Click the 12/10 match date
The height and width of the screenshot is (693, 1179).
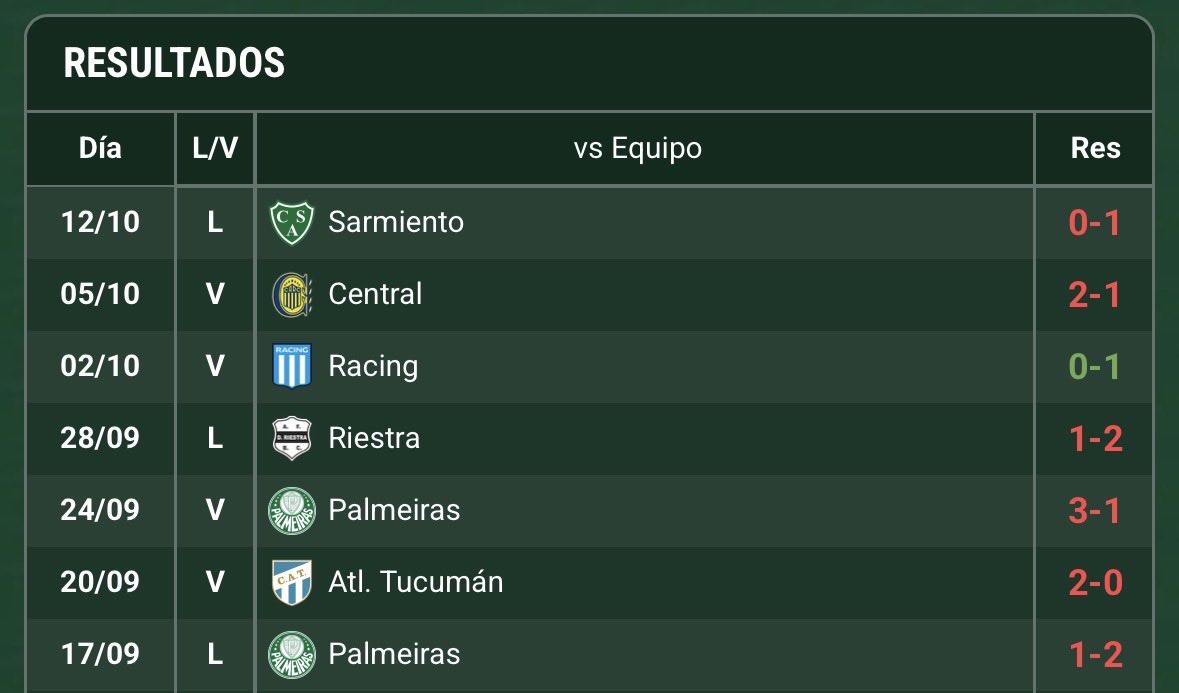(100, 222)
